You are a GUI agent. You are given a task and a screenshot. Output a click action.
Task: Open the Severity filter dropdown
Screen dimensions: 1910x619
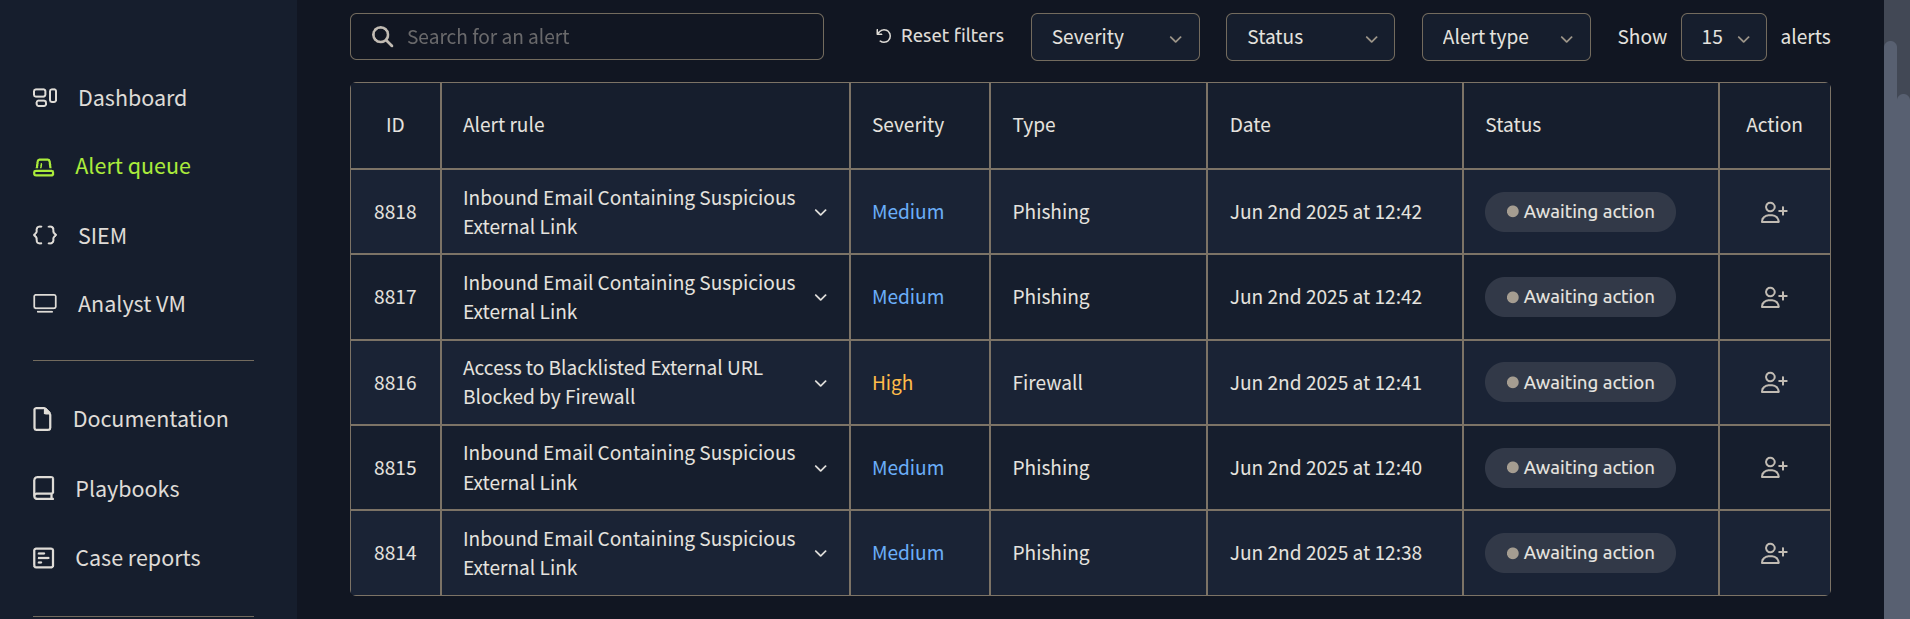(1114, 36)
